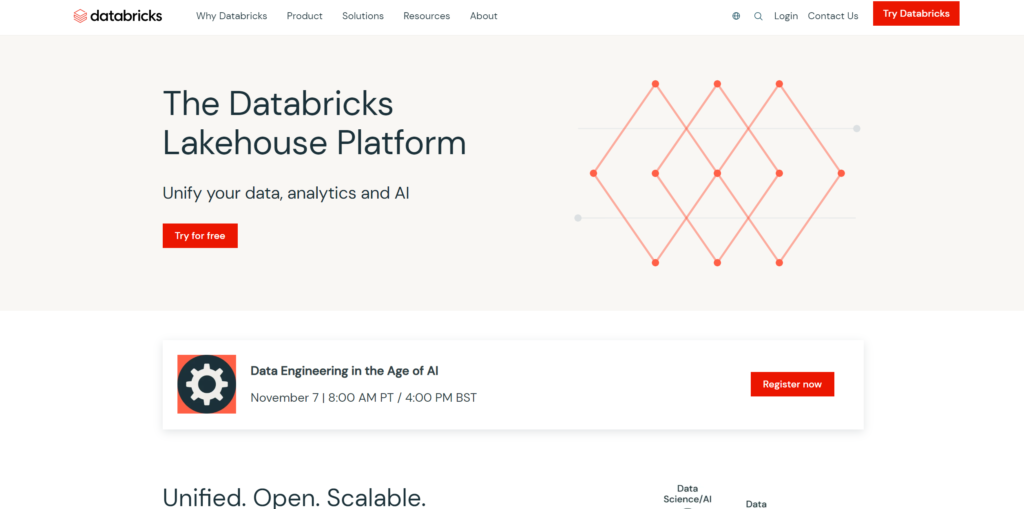This screenshot has width=1024, height=509.
Task: Click the Try for free button
Action: tap(200, 236)
